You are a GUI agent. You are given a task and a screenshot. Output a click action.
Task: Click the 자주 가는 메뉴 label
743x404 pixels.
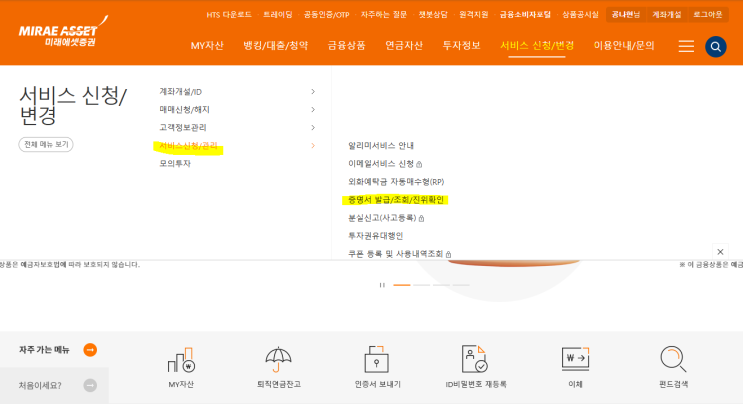tap(44, 350)
